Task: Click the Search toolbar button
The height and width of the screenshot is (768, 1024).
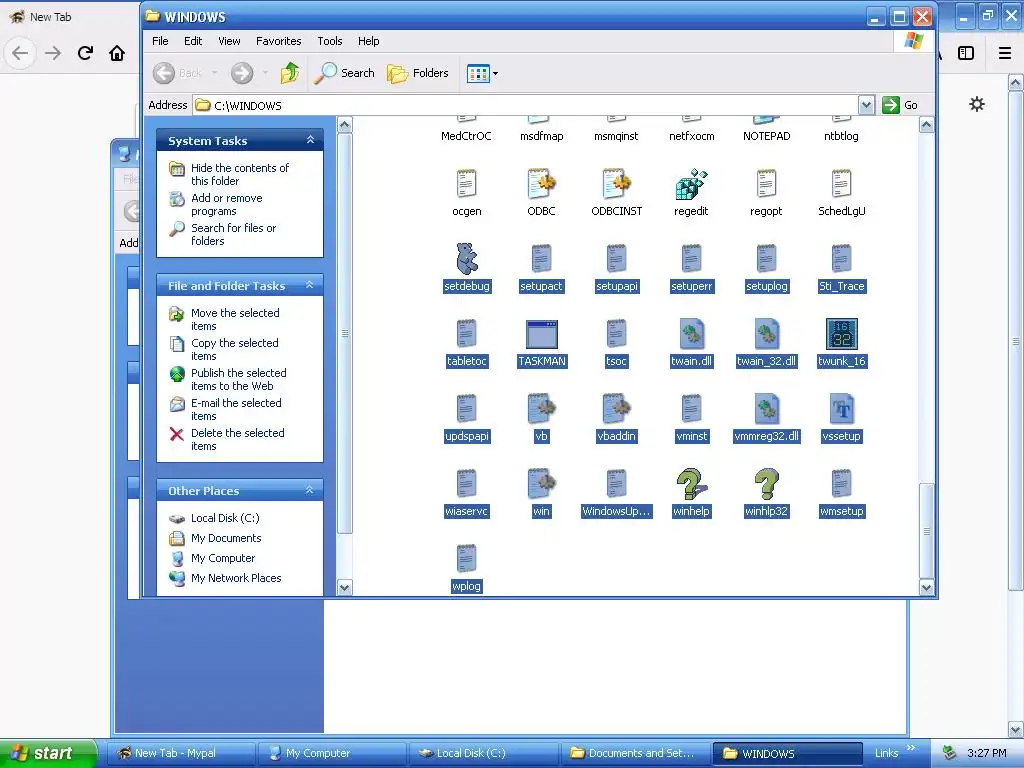Action: click(x=344, y=73)
